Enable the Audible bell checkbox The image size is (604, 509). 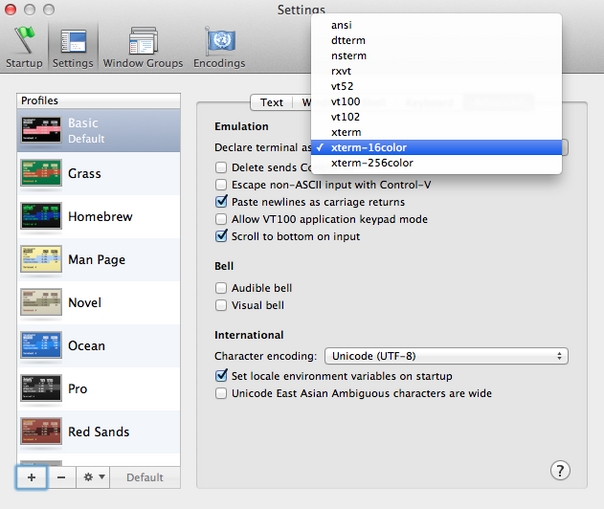pos(222,288)
